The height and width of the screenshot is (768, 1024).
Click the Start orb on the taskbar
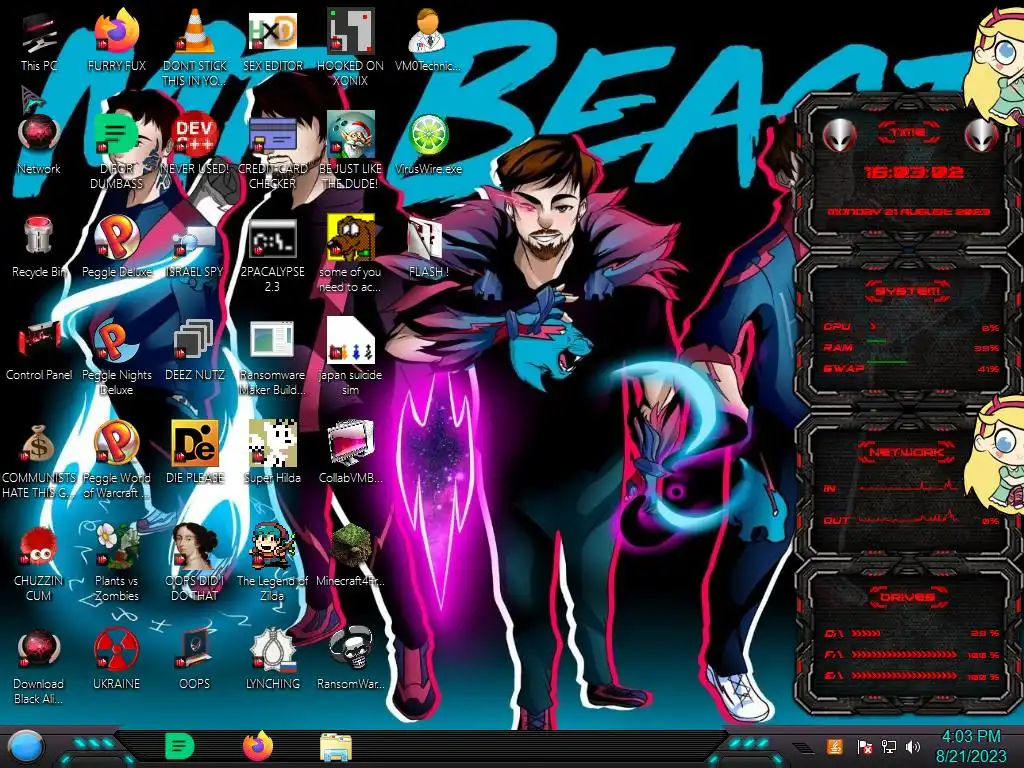(26, 747)
